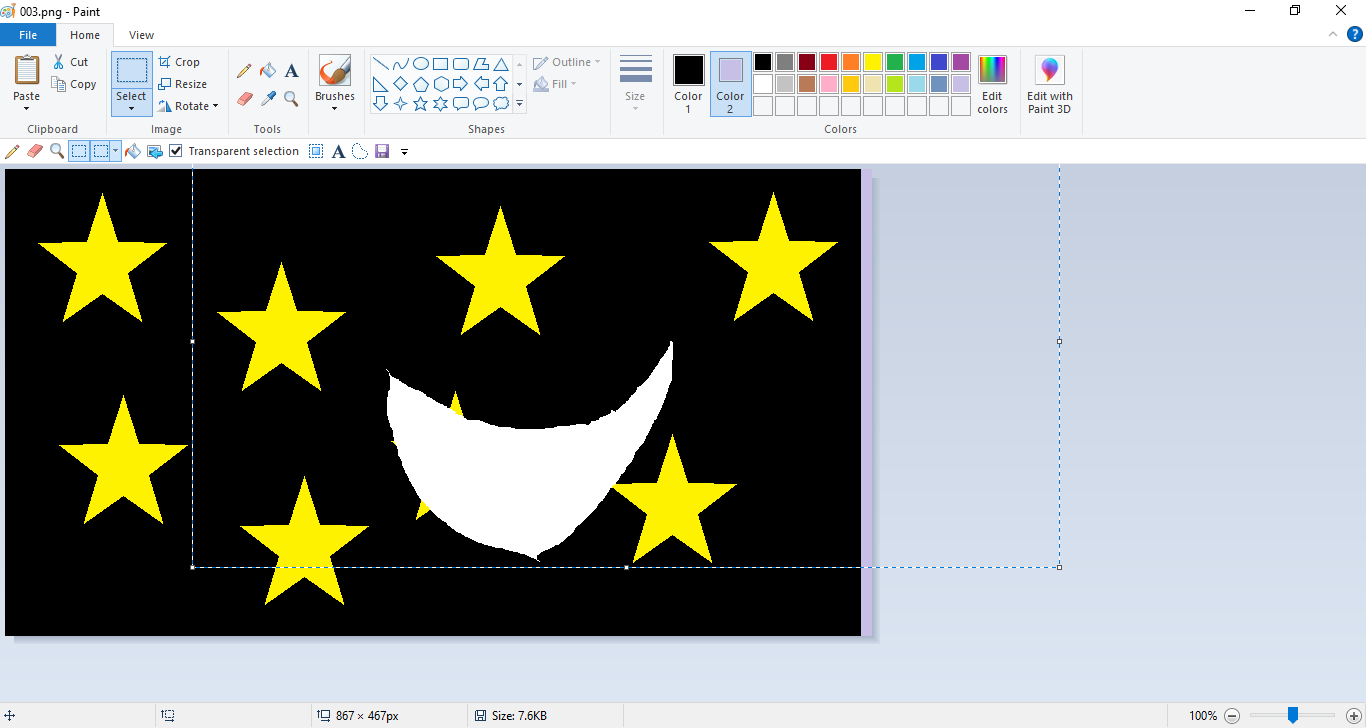Expand the Paste options dropdown arrow
The height and width of the screenshot is (728, 1366).
27,108
